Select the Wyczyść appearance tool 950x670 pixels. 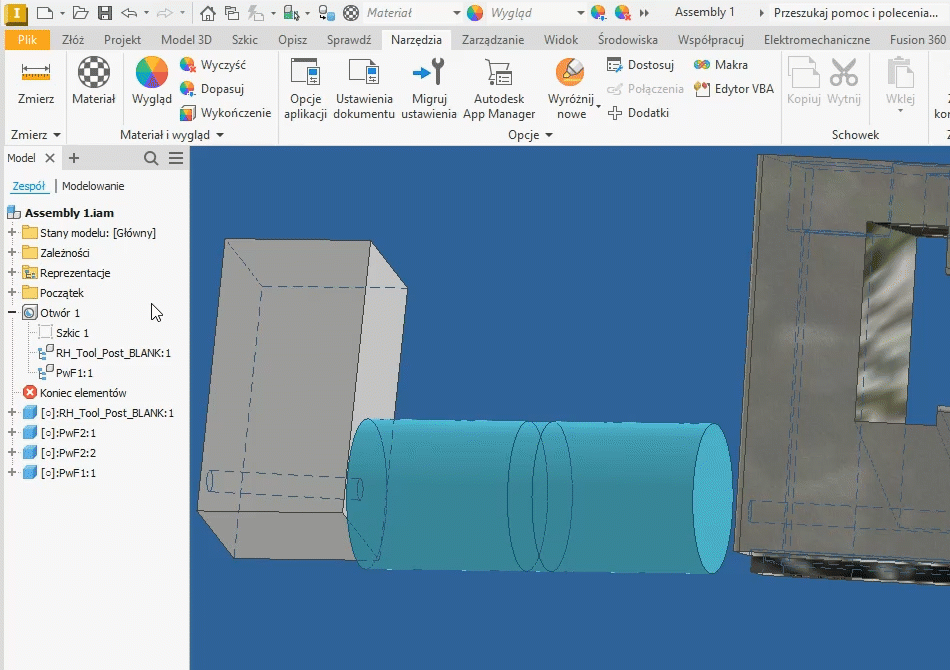click(x=213, y=64)
